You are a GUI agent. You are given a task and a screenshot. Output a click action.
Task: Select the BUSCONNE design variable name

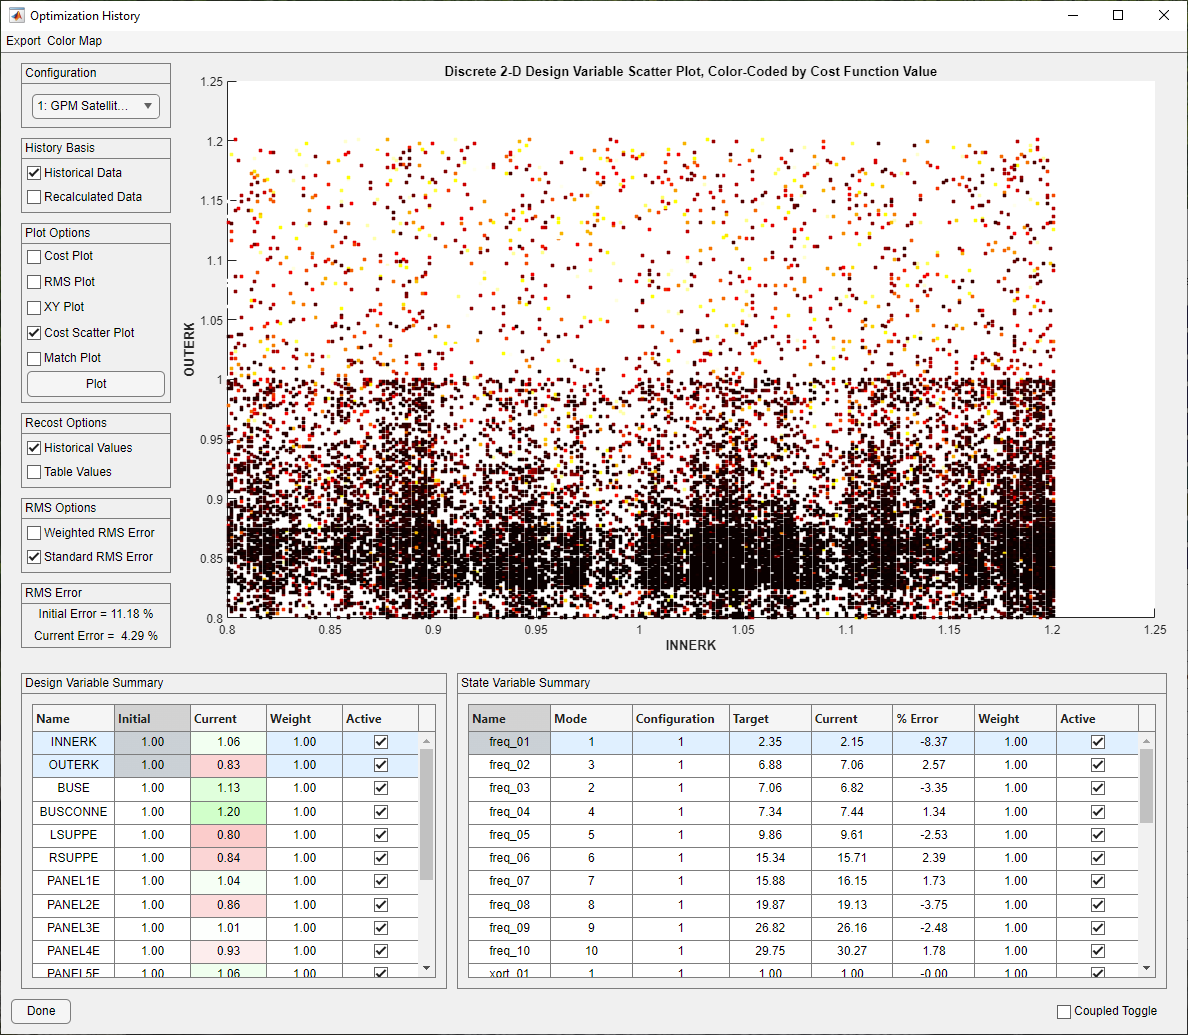click(x=73, y=811)
